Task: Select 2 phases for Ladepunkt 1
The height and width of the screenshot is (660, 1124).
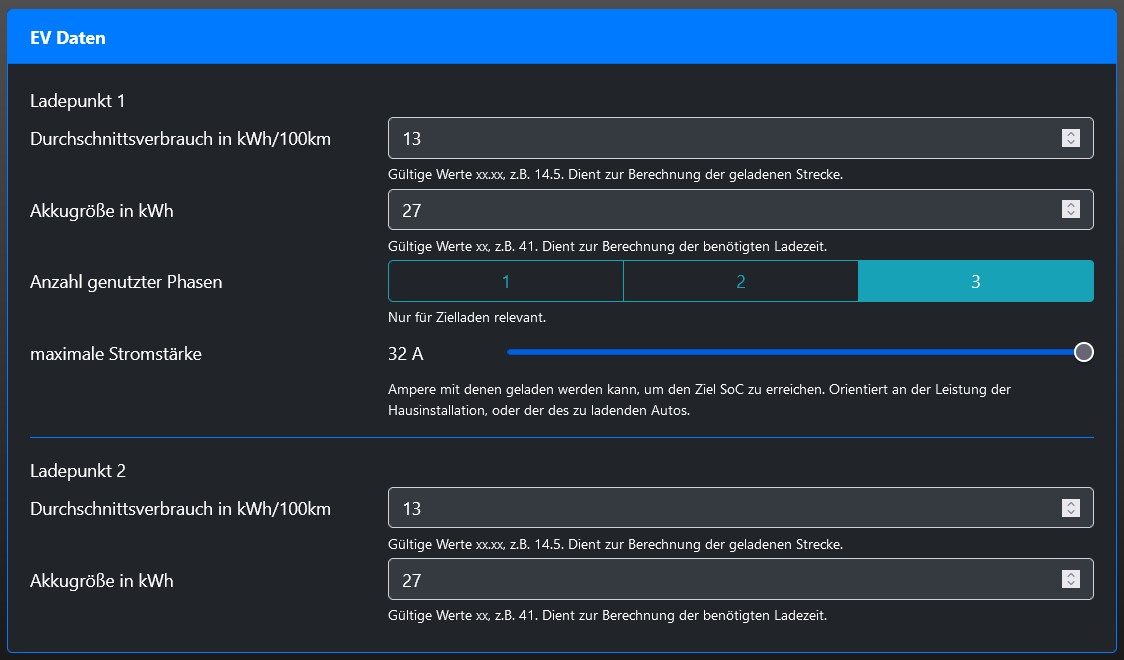Action: tap(740, 282)
